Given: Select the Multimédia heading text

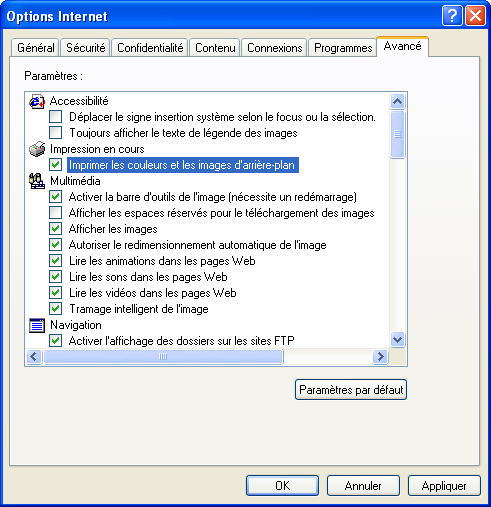Looking at the screenshot, I should (75, 181).
